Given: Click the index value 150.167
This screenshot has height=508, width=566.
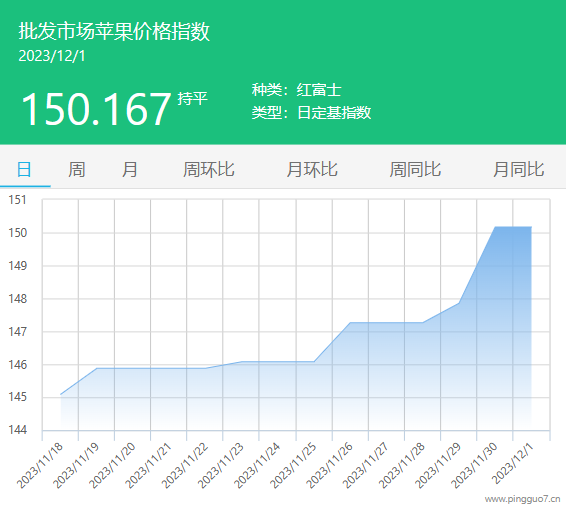Looking at the screenshot, I should (96, 108).
